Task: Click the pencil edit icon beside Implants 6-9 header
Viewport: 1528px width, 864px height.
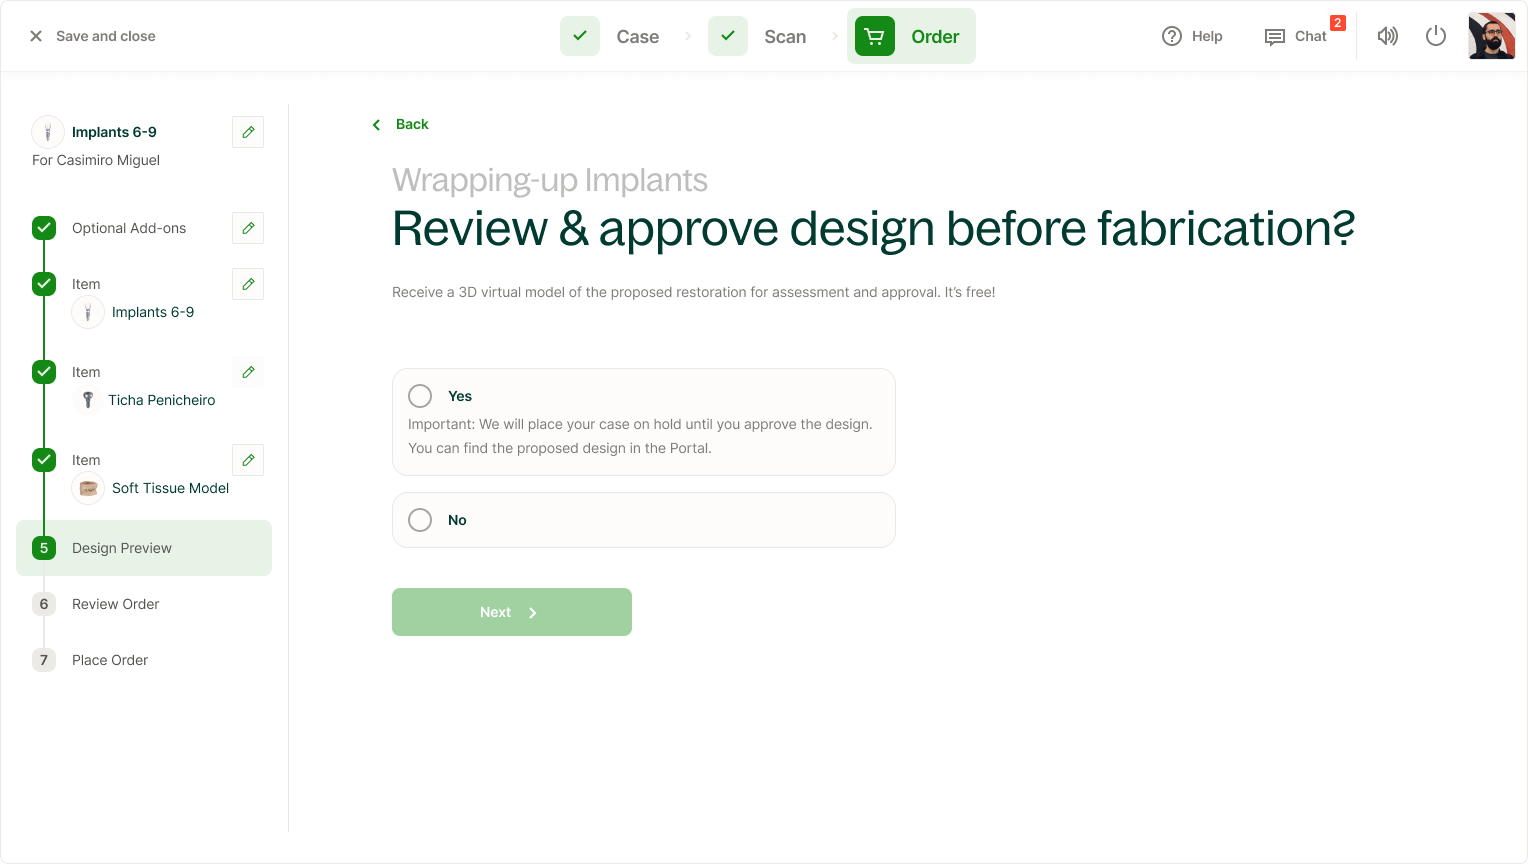Action: [248, 132]
